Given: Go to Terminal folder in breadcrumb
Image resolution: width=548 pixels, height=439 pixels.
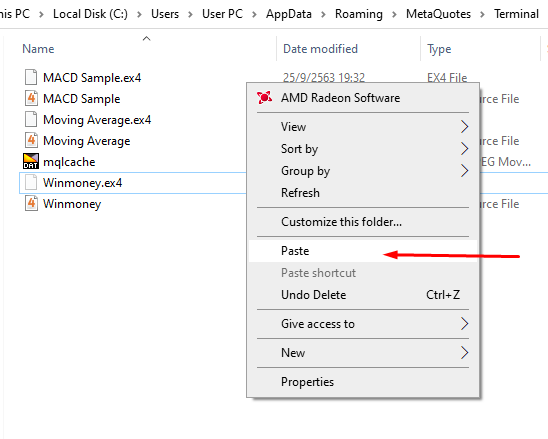Looking at the screenshot, I should coord(516,14).
